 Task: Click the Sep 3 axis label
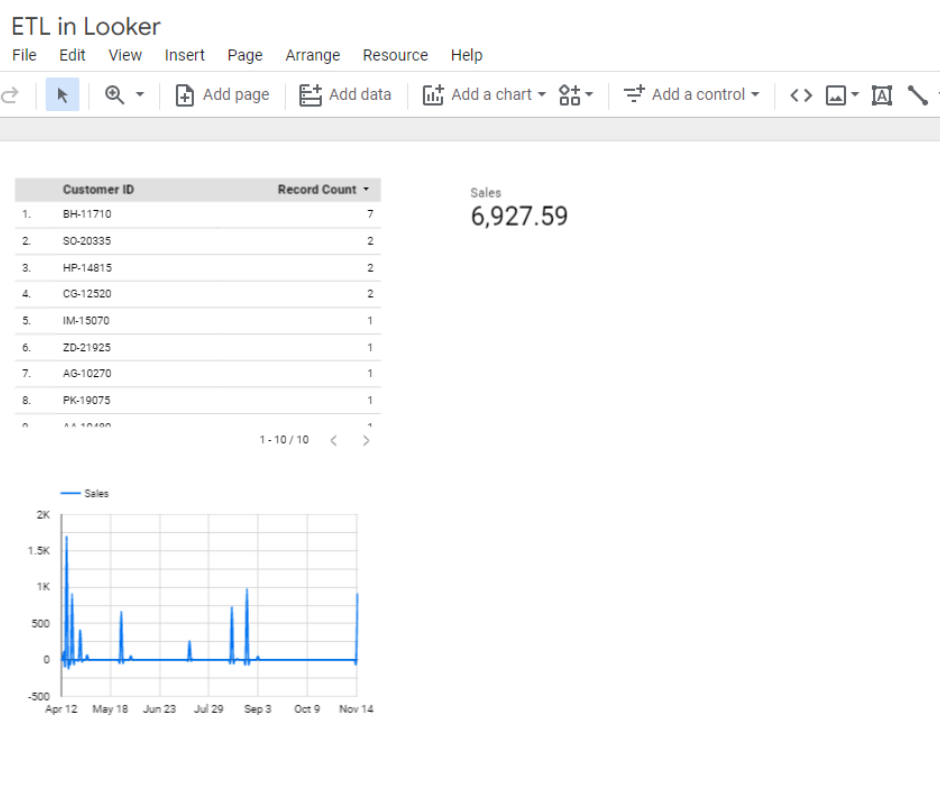click(x=258, y=709)
